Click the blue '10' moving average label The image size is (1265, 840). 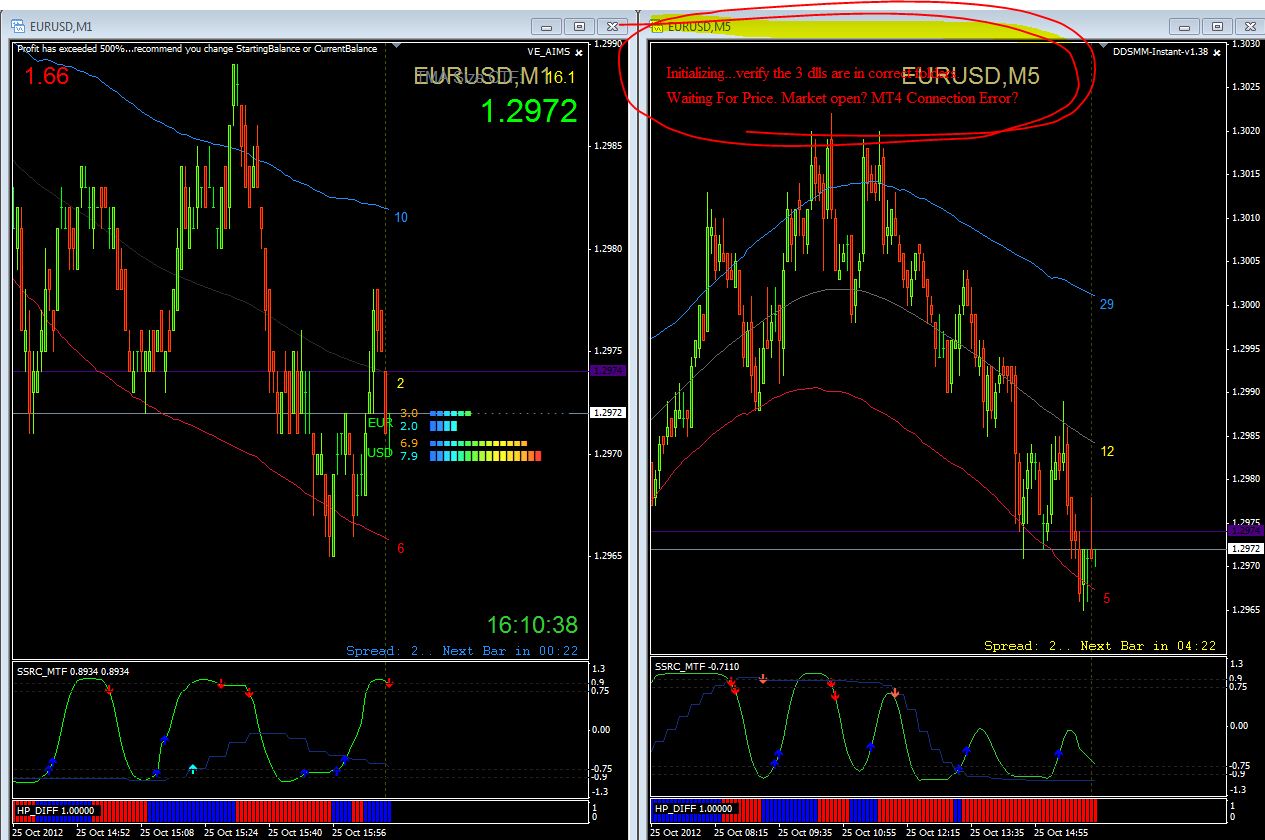coord(401,217)
